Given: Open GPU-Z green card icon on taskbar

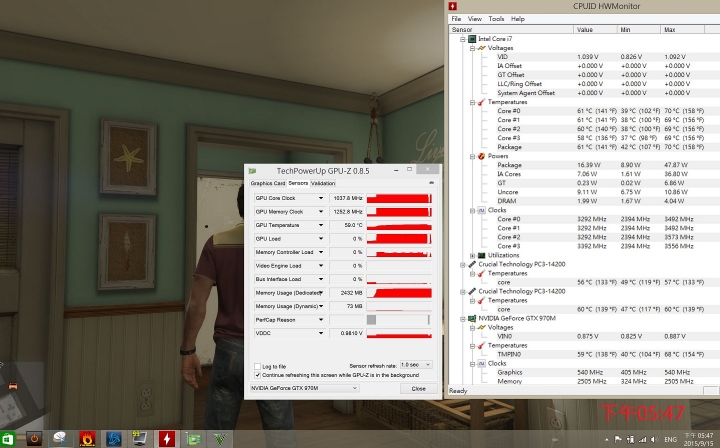Looking at the screenshot, I should click(193, 439).
